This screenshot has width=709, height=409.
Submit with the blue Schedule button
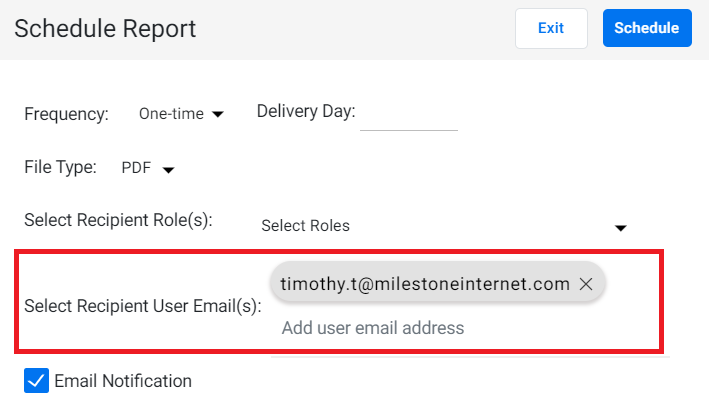click(647, 28)
